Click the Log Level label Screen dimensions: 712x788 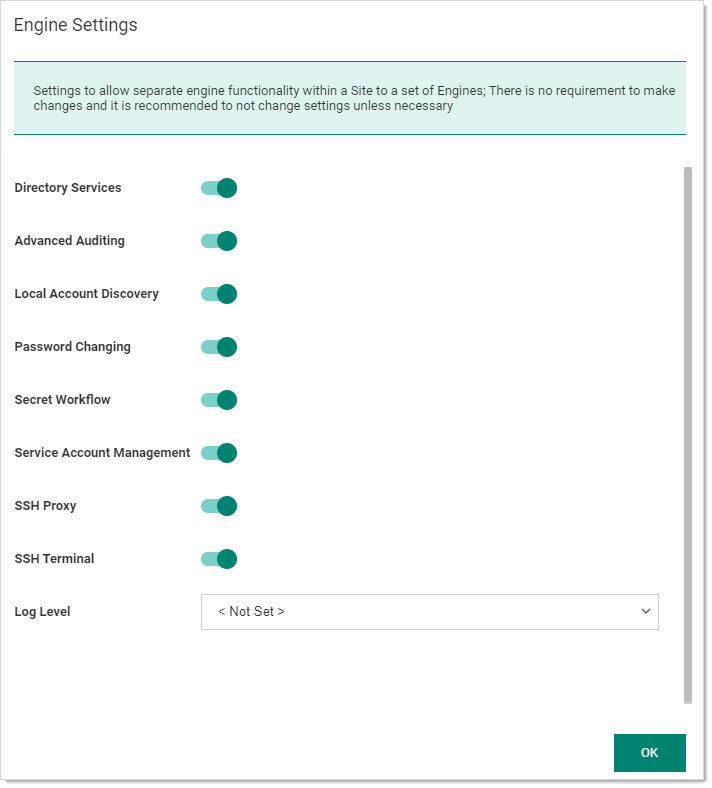pos(42,612)
